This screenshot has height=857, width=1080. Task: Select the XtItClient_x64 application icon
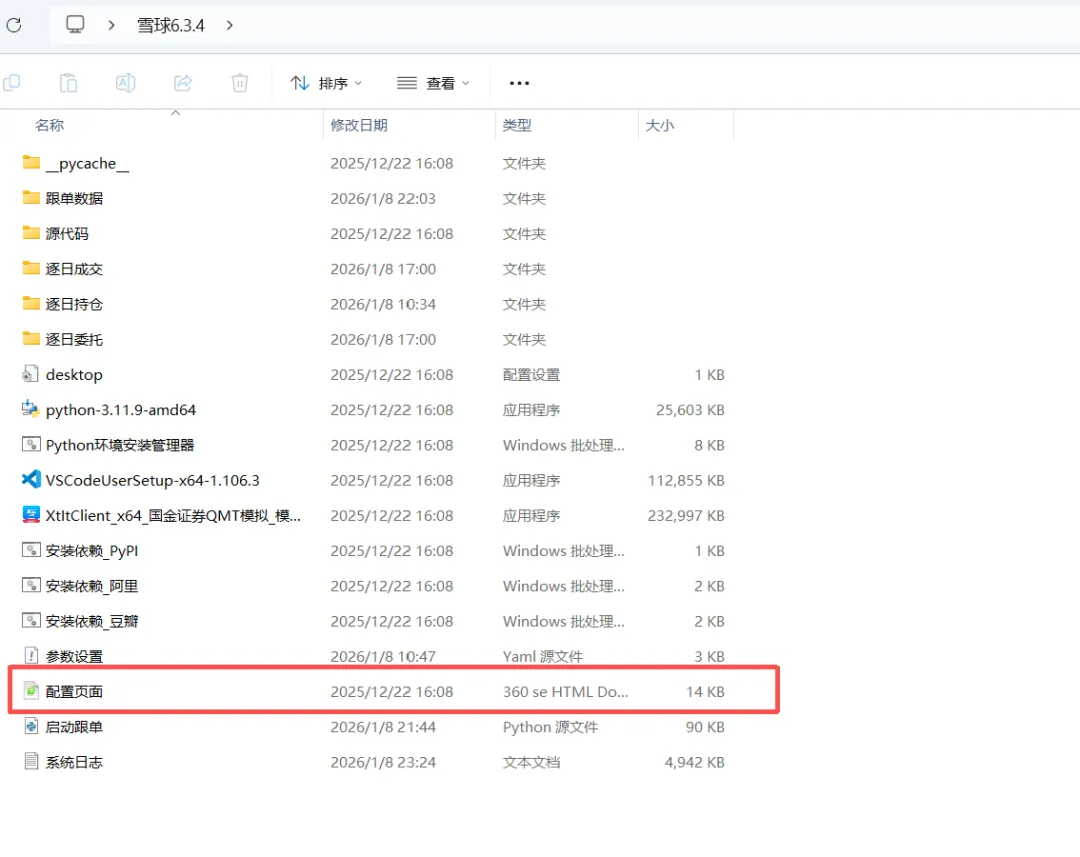click(31, 515)
